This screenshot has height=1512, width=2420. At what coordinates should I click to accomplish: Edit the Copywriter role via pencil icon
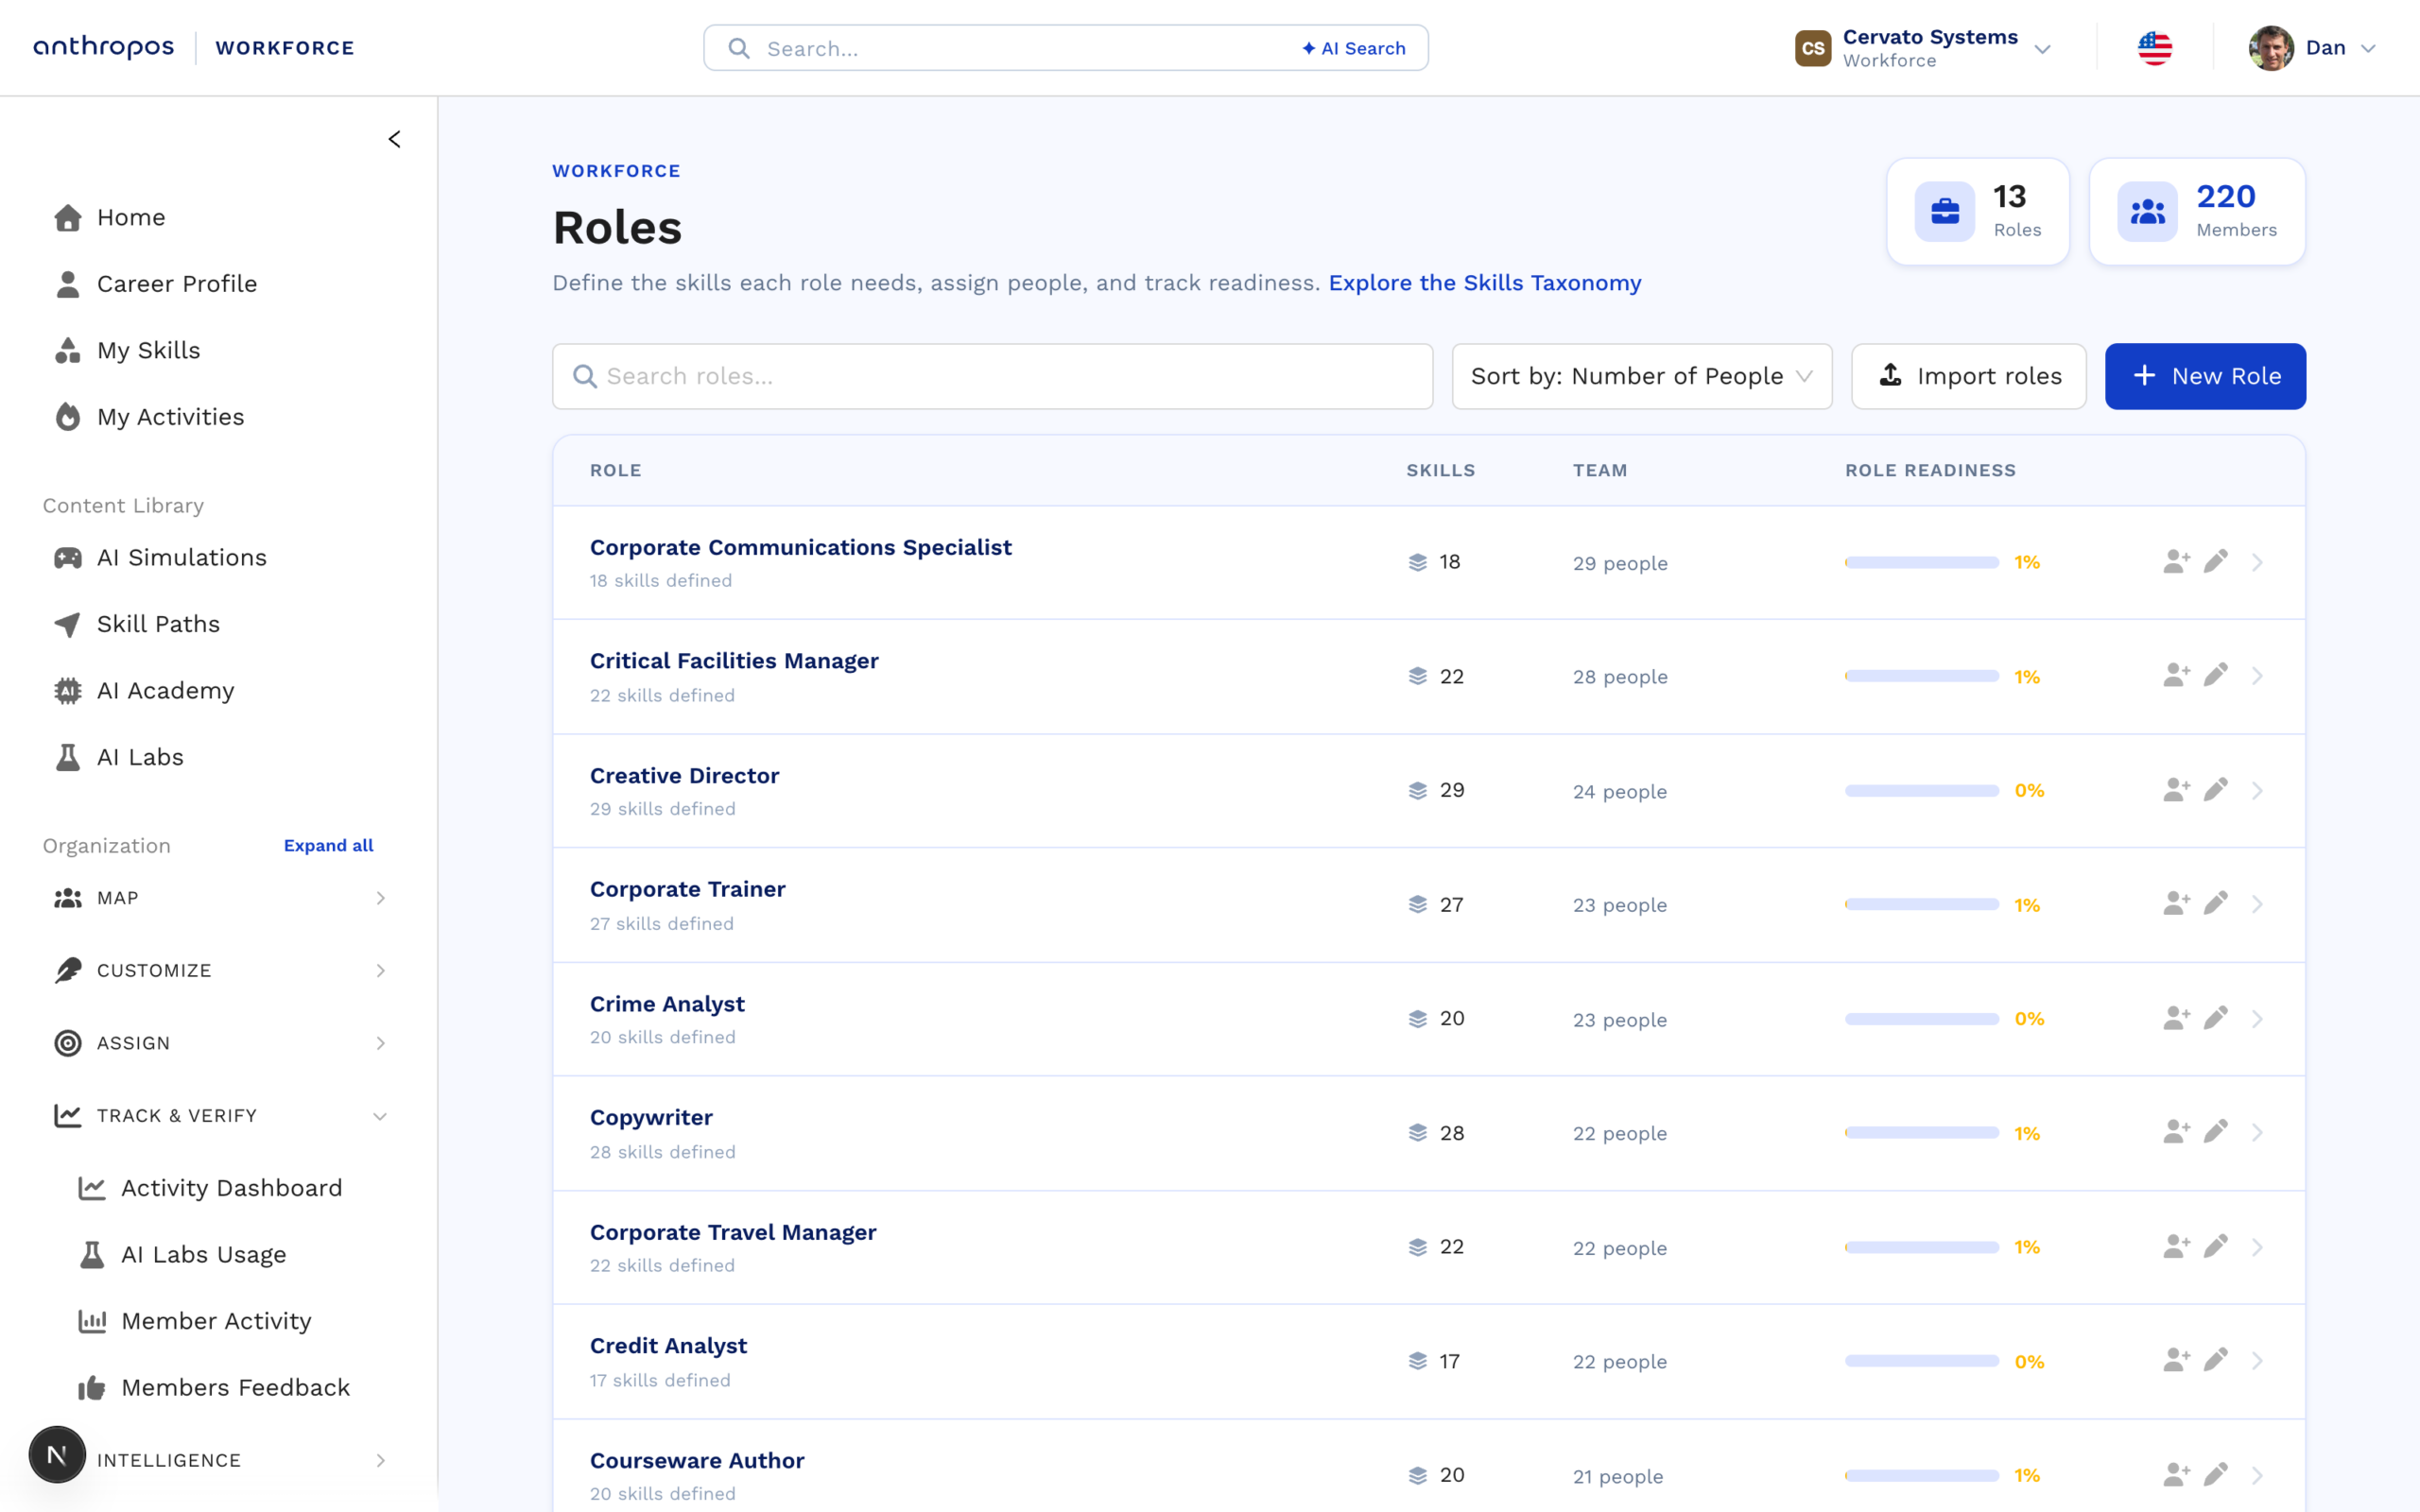(2216, 1133)
